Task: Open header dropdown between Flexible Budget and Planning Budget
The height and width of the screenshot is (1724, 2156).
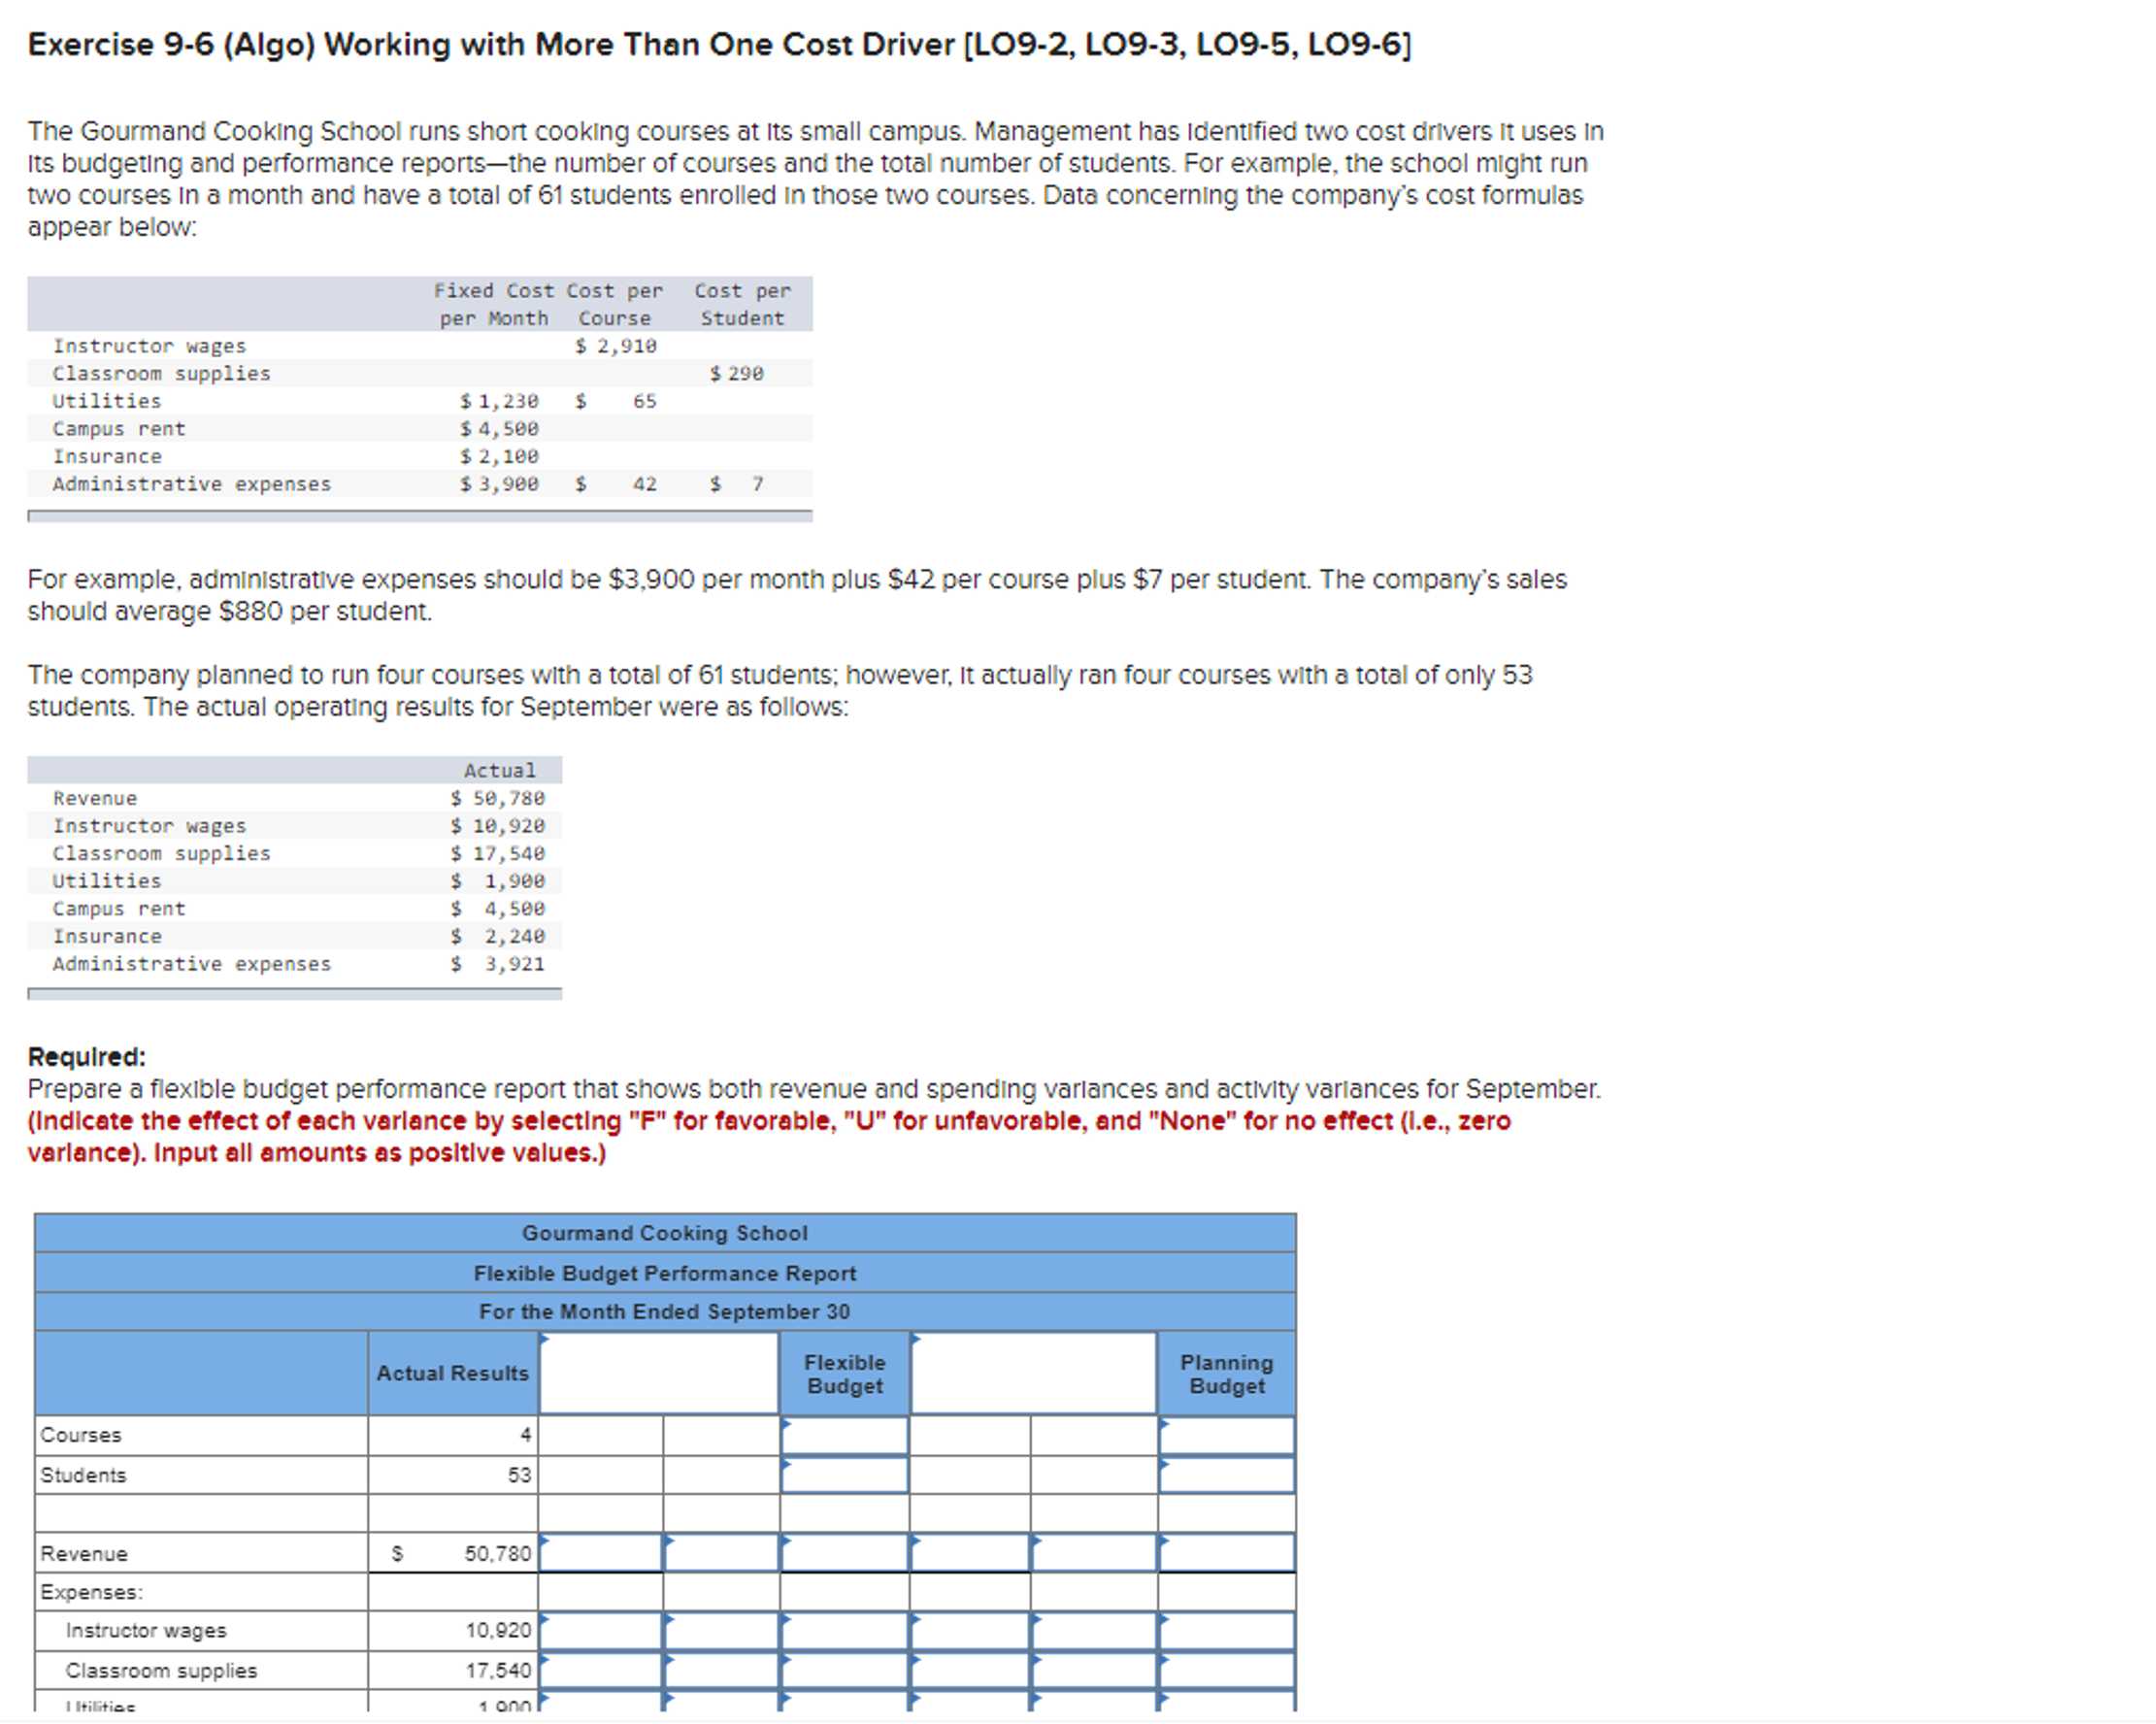Action: pos(1033,1373)
